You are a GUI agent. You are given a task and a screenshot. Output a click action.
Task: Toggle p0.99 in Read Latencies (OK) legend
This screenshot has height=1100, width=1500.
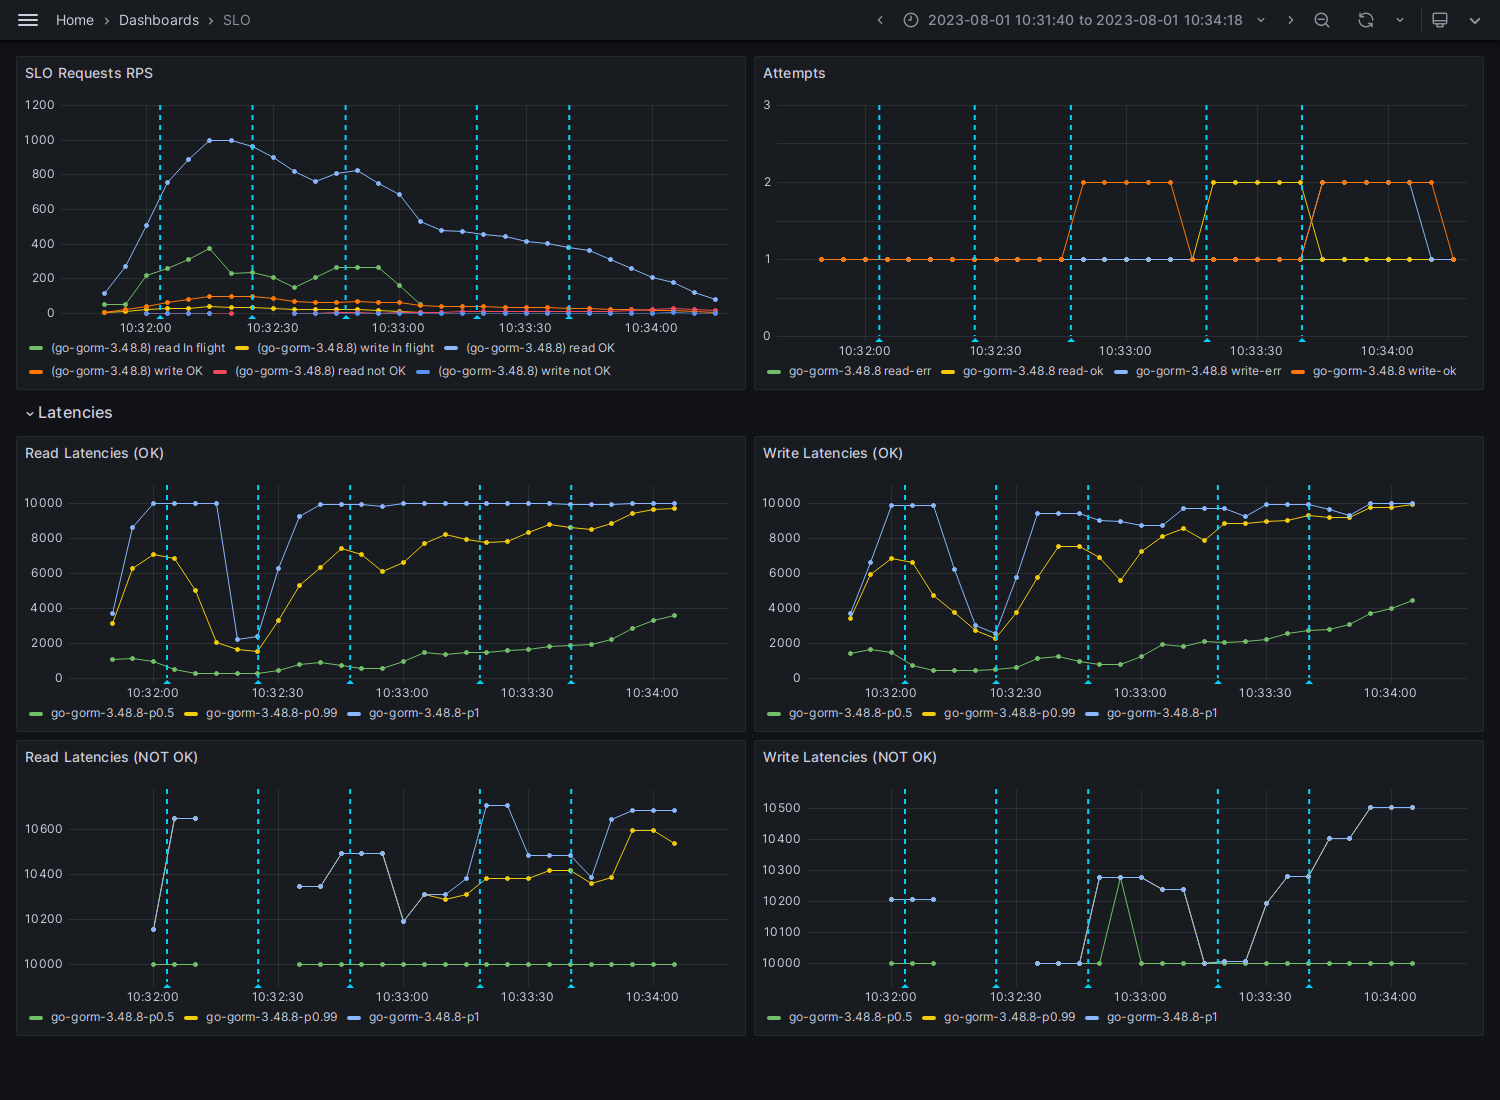point(271,713)
